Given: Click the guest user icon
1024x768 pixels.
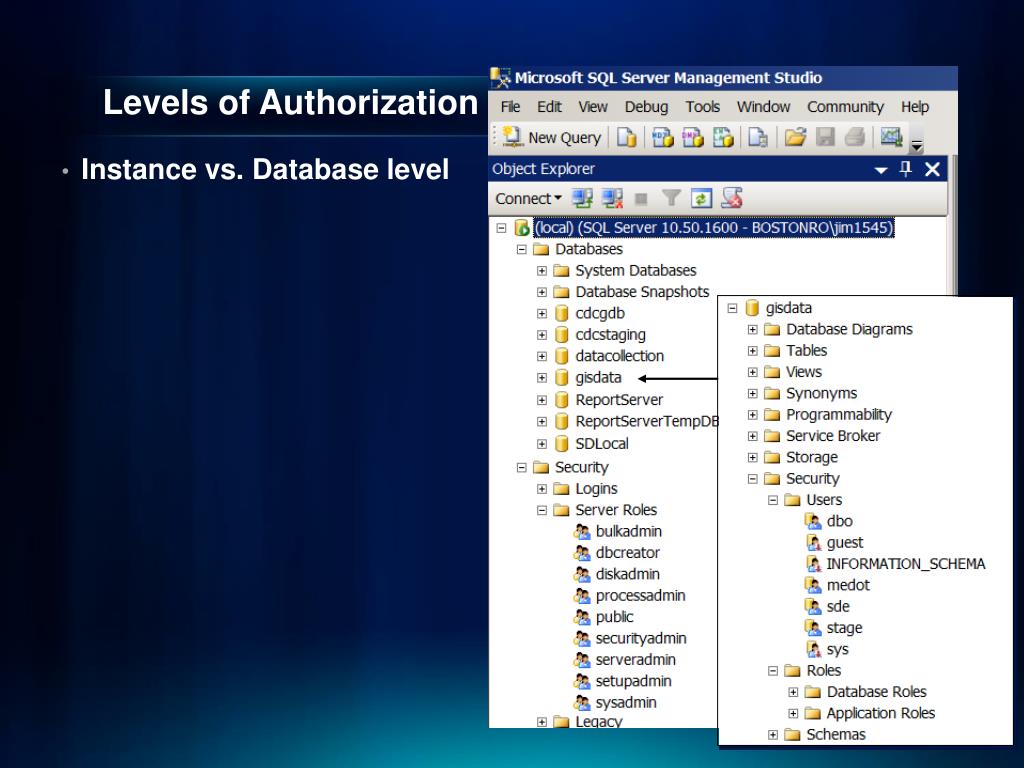Looking at the screenshot, I should tap(813, 543).
